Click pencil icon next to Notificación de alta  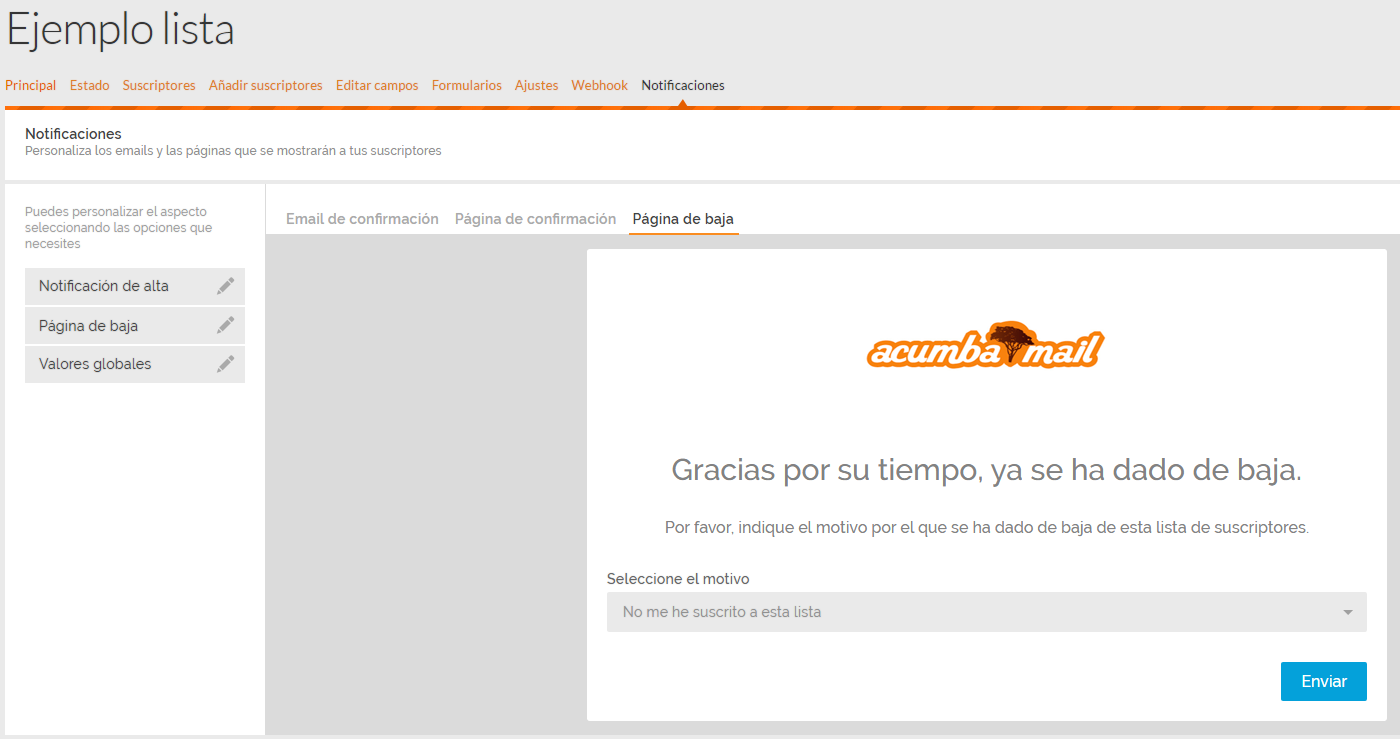226,286
